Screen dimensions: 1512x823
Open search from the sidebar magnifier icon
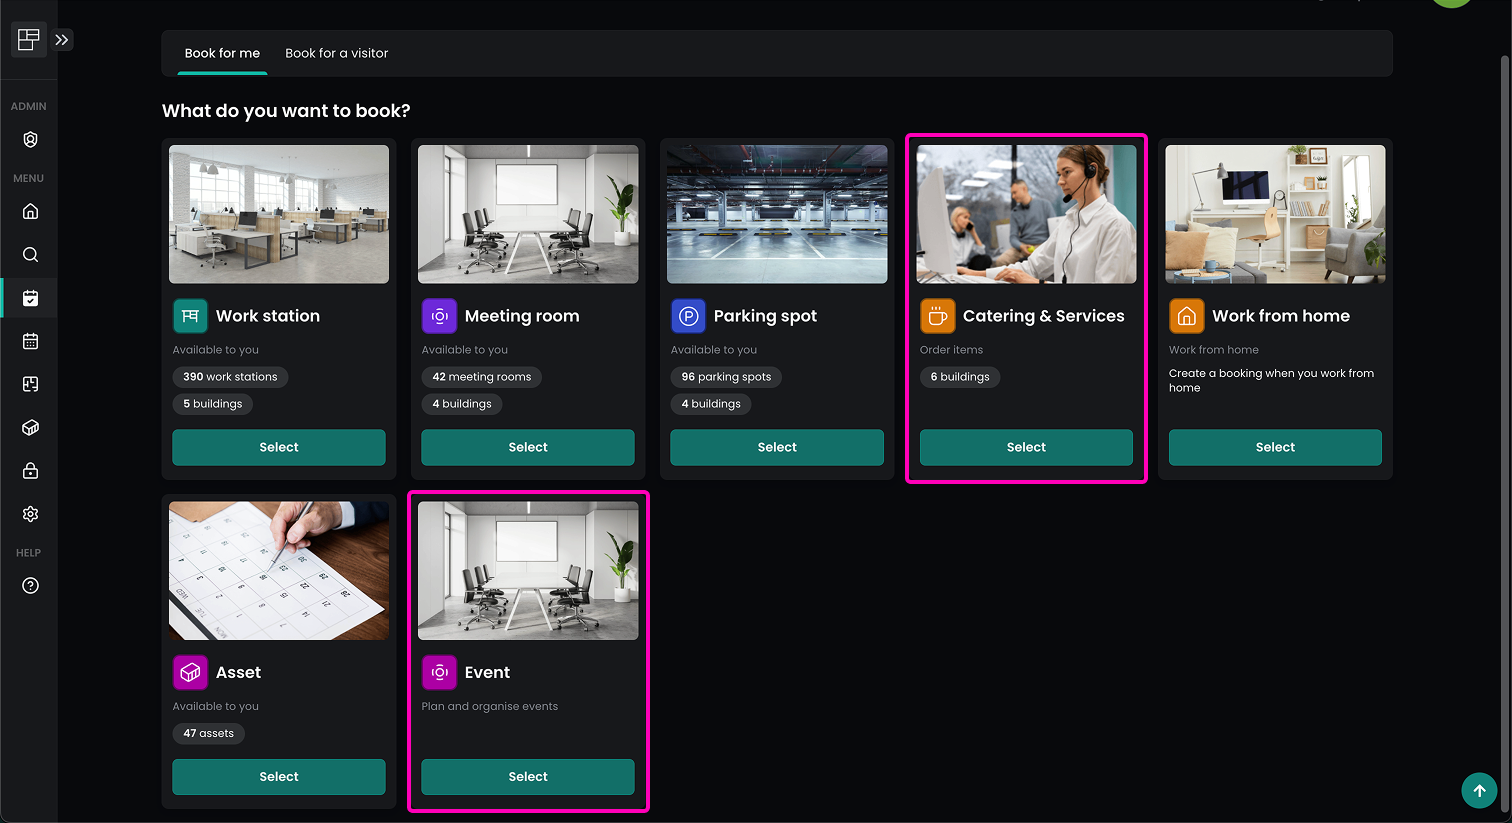pyautogui.click(x=30, y=255)
